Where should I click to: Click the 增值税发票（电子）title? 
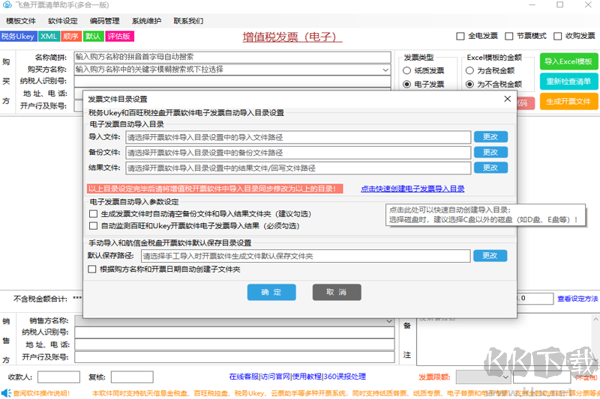click(x=292, y=37)
